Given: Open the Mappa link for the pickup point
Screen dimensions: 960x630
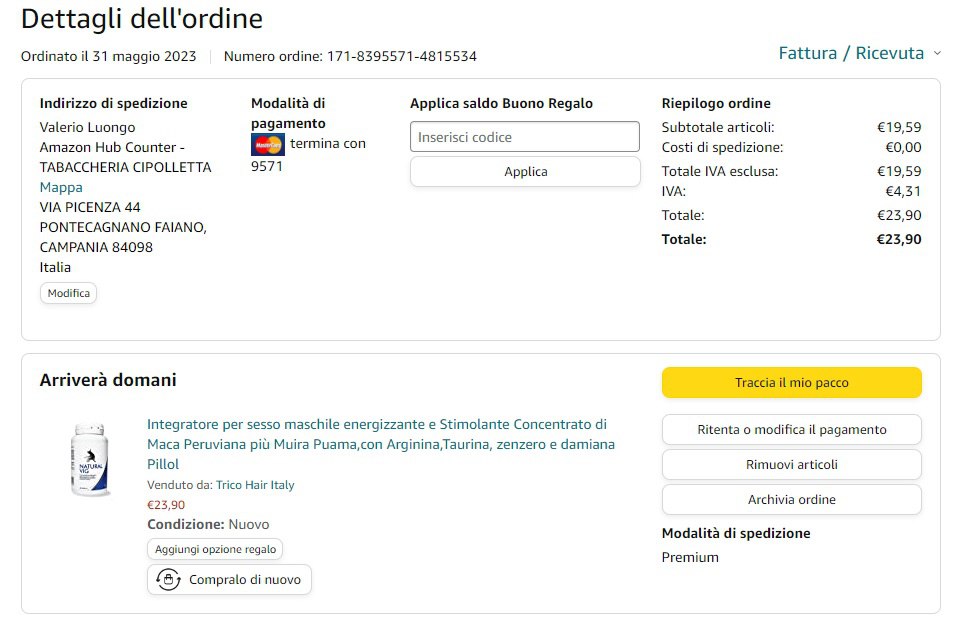Looking at the screenshot, I should pos(61,187).
